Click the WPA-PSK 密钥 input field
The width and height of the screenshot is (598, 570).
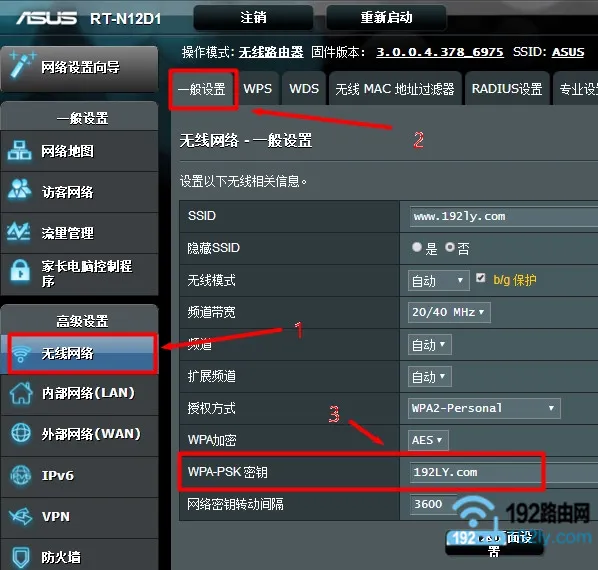(x=504, y=472)
